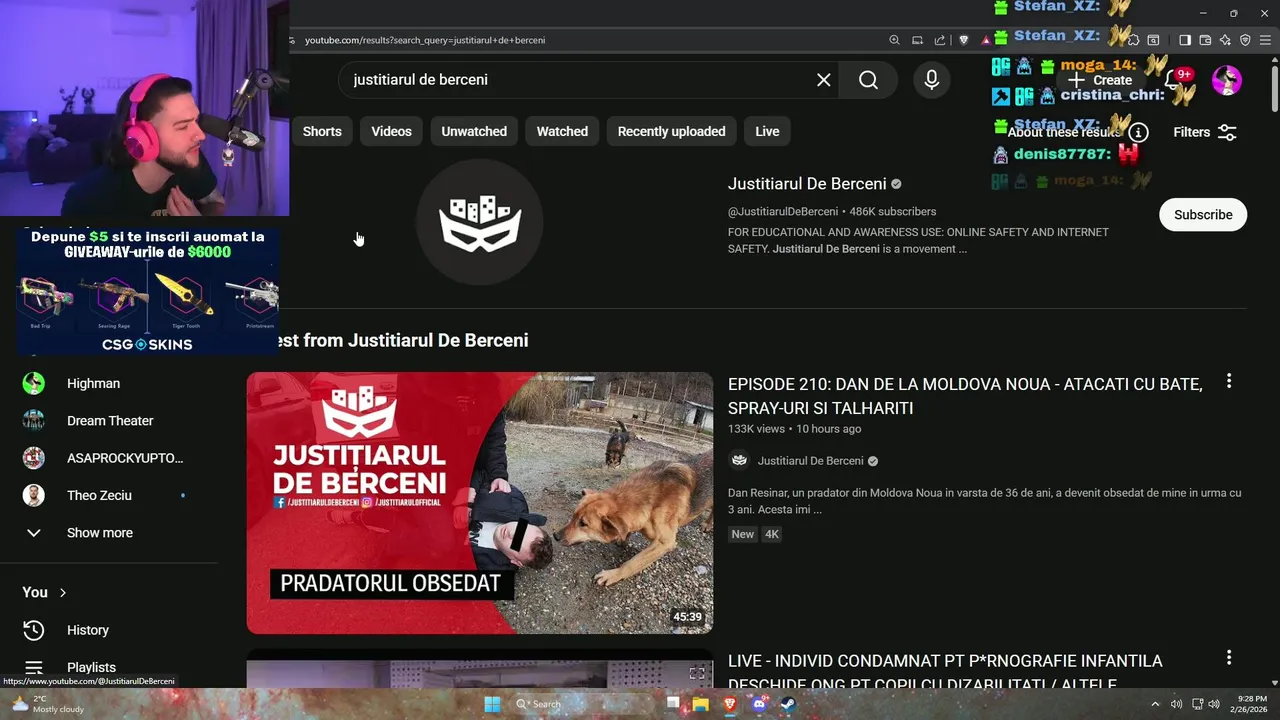Select the Shorts filter chip

point(322,131)
